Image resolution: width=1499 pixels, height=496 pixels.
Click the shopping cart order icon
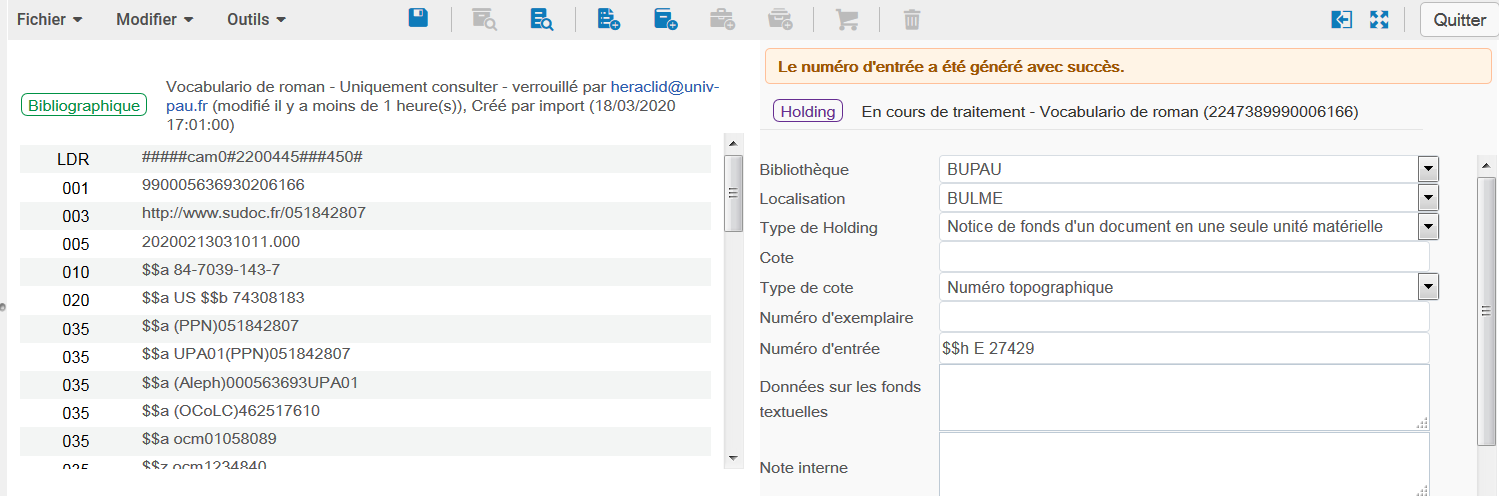click(x=846, y=19)
